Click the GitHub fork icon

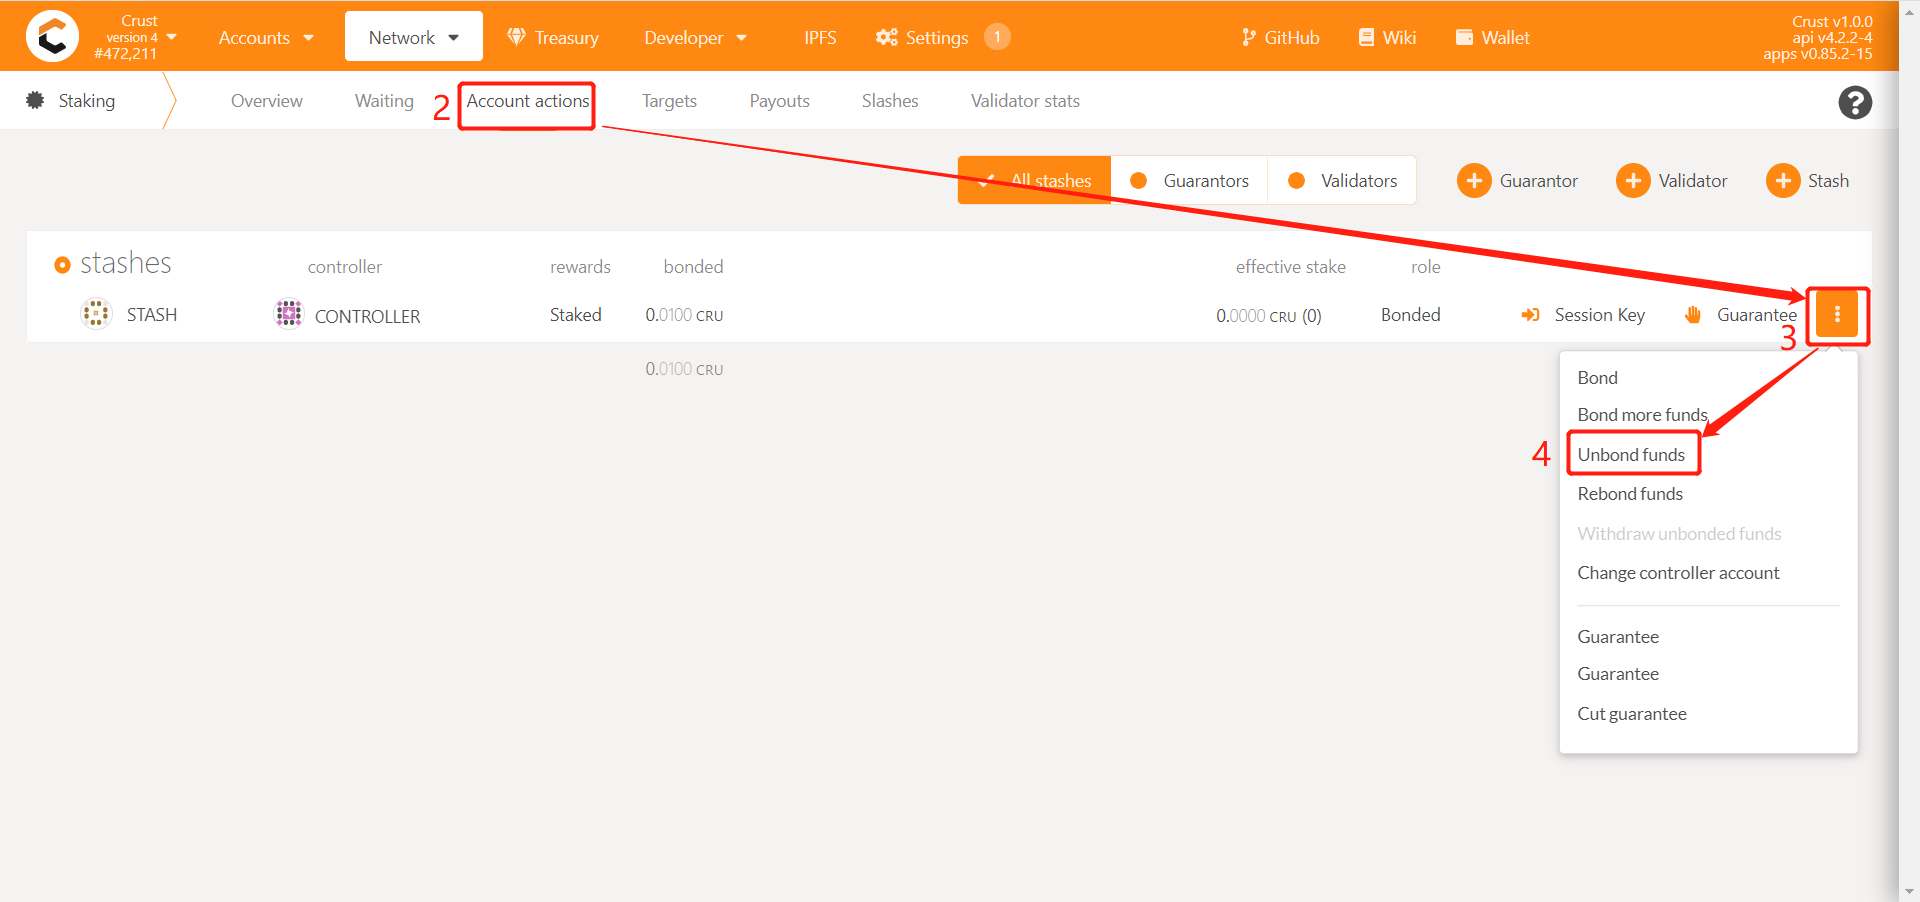click(1248, 37)
